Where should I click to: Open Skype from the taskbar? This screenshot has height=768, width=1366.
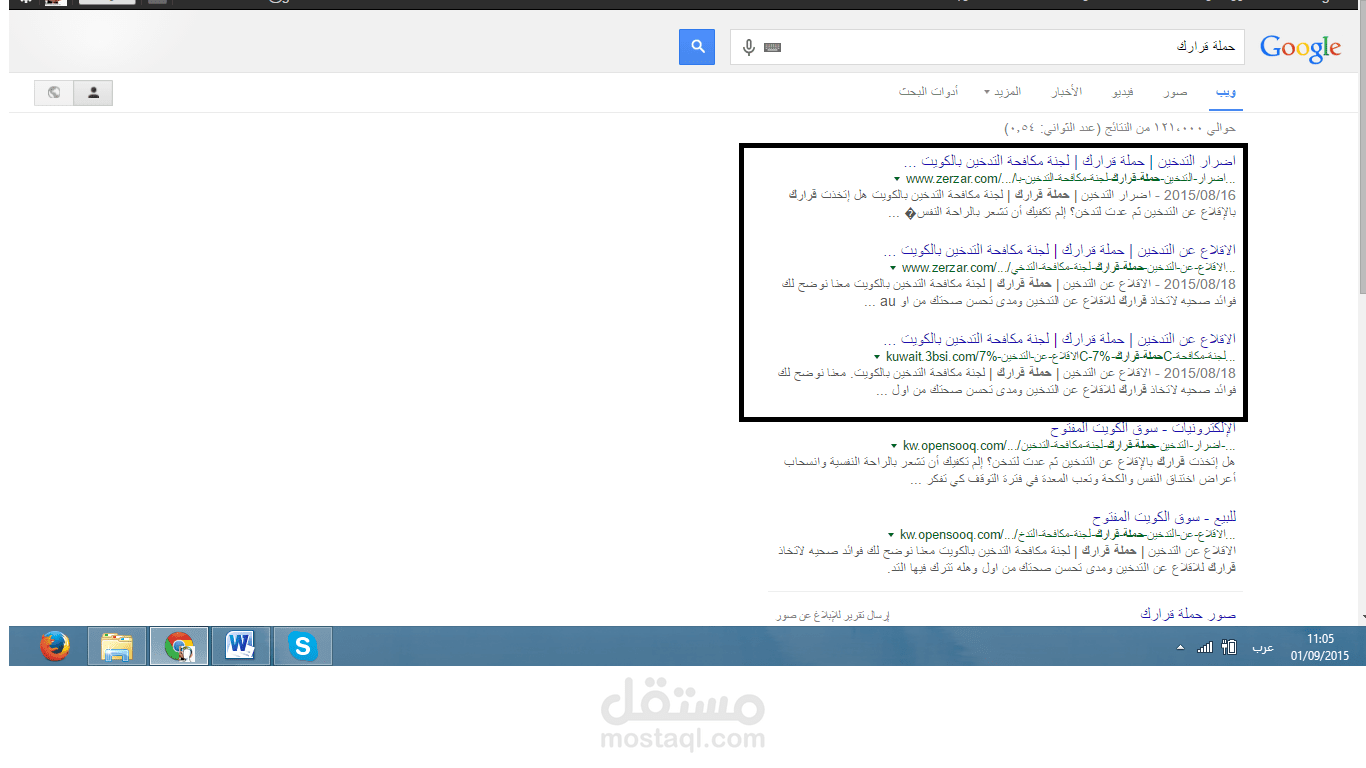pyautogui.click(x=303, y=647)
